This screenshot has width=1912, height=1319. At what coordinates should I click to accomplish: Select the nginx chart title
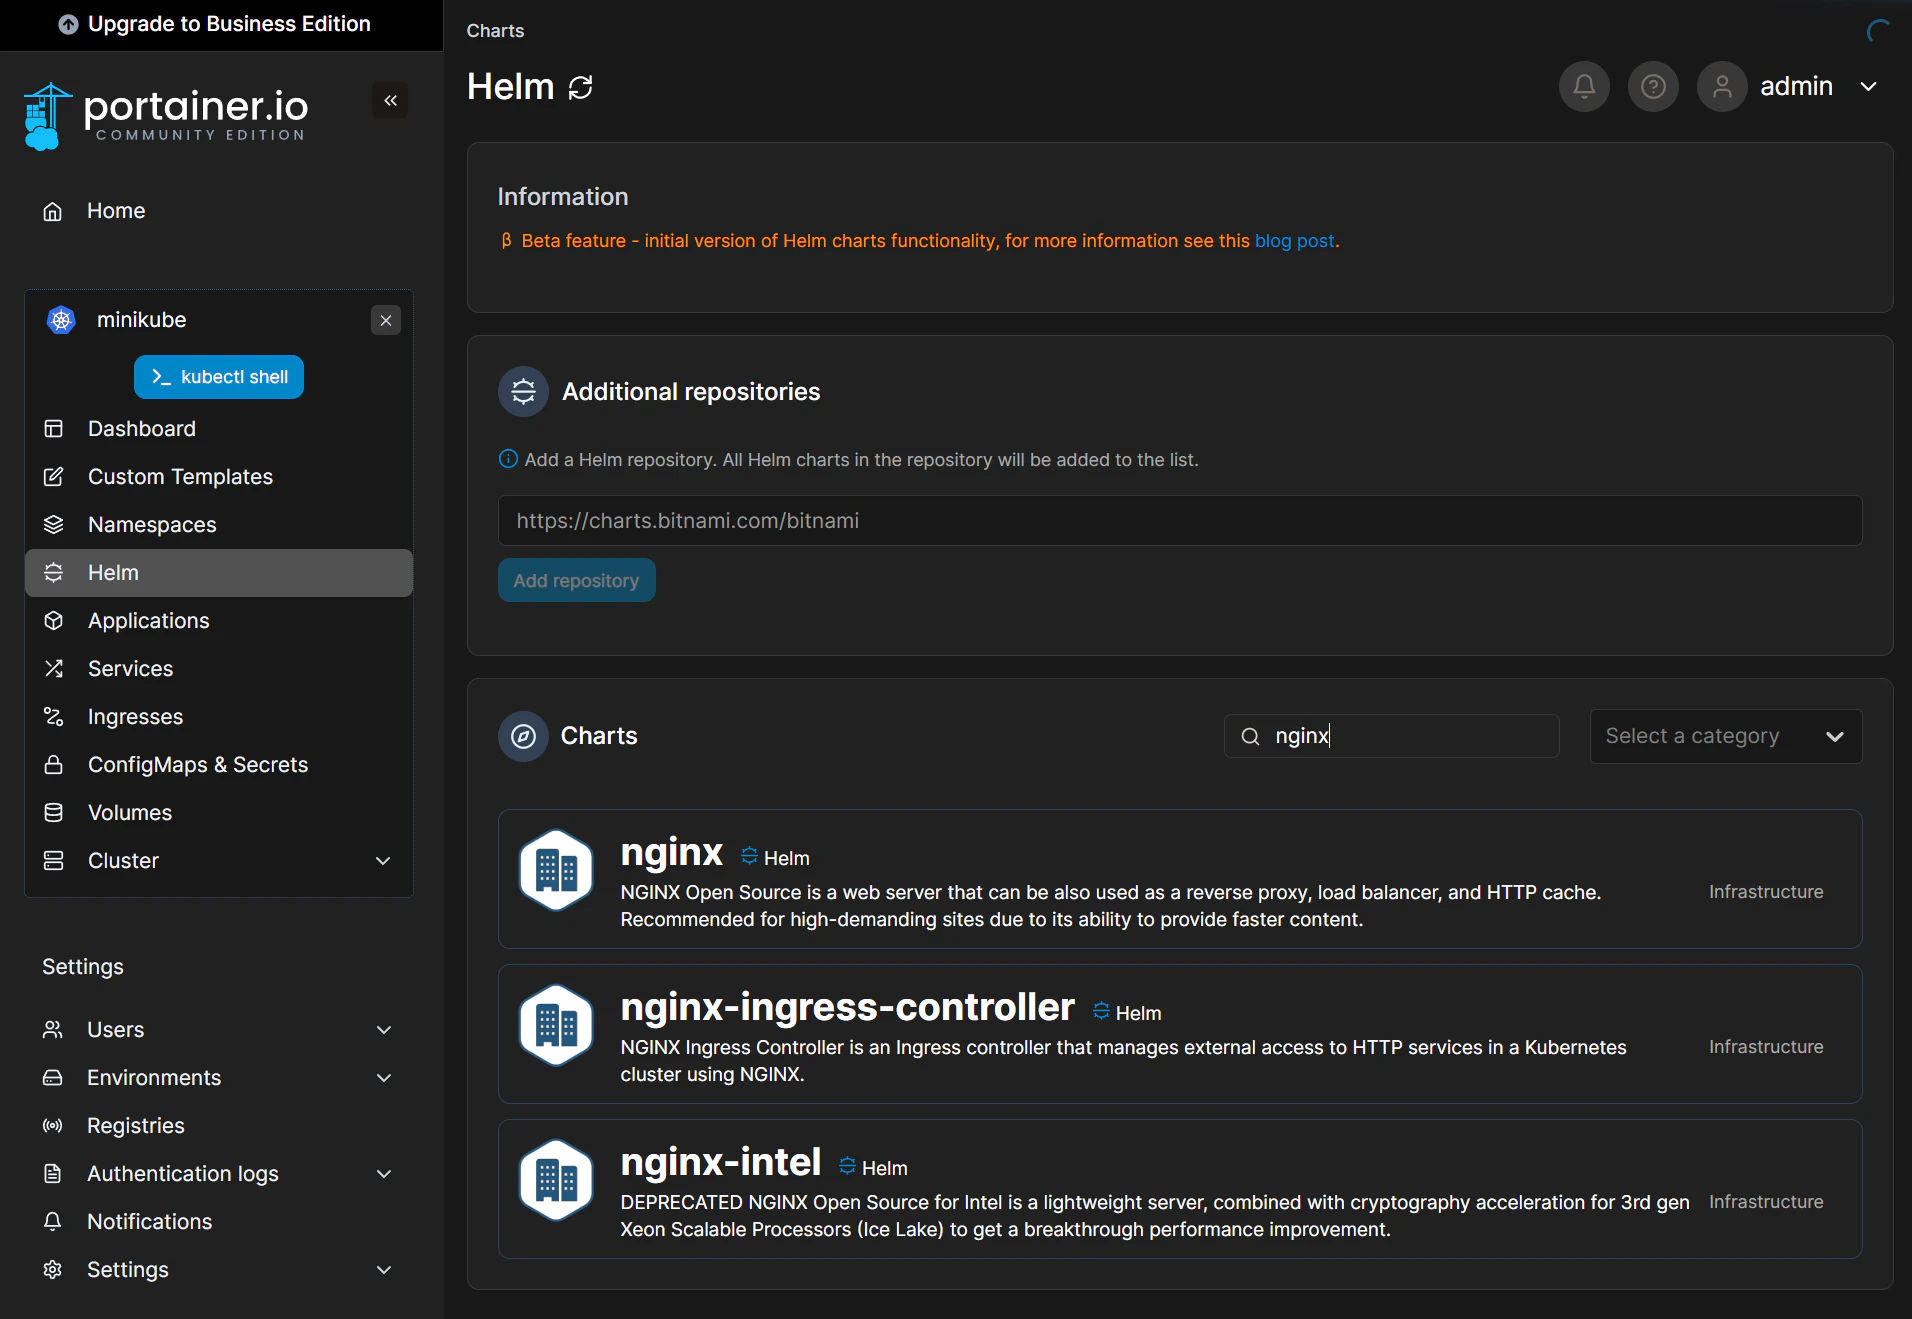pos(671,853)
